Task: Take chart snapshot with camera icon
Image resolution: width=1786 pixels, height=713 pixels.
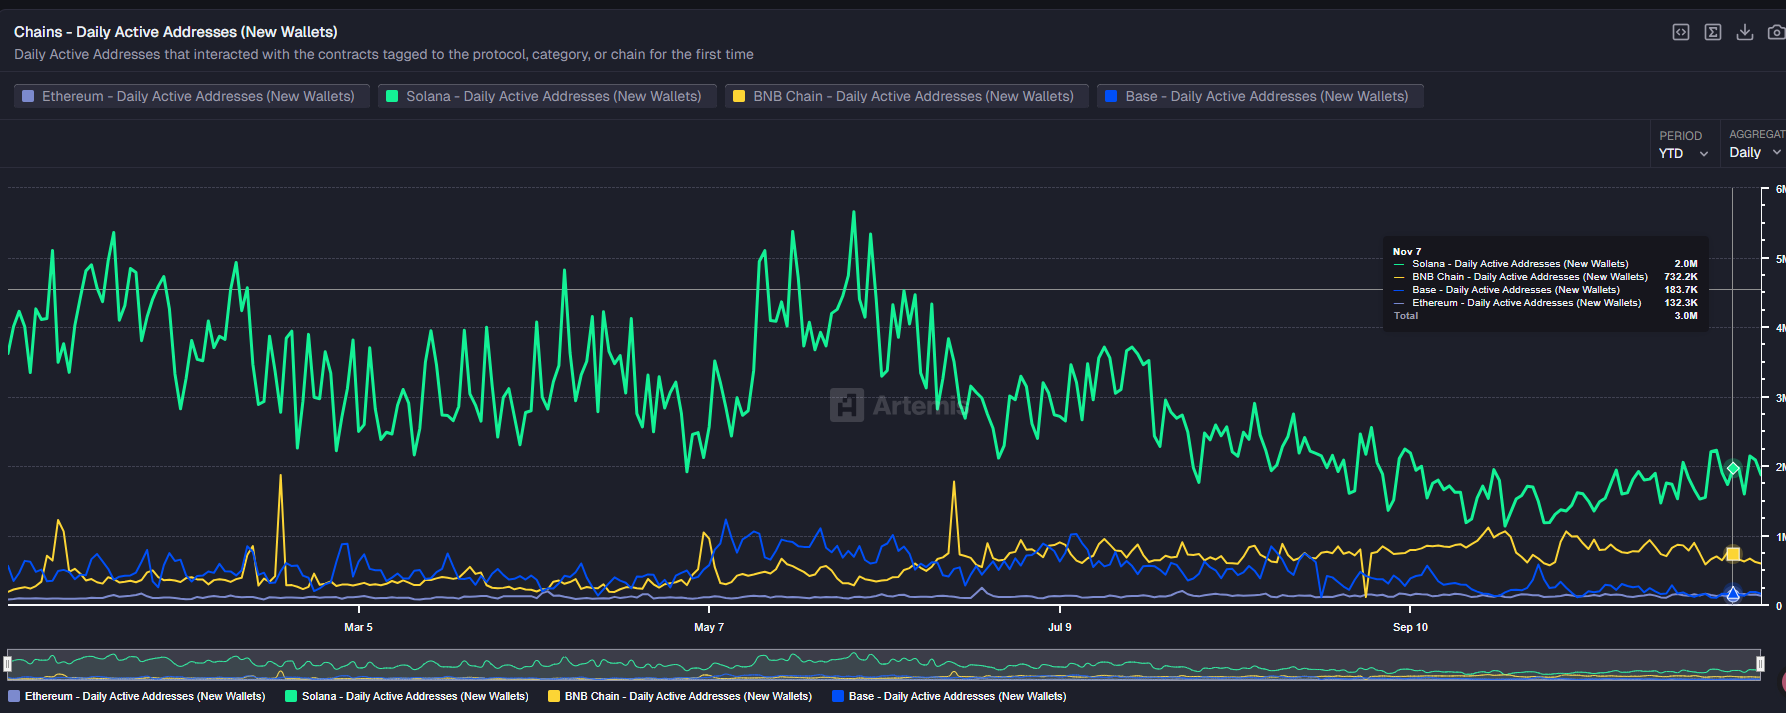Action: click(x=1776, y=32)
